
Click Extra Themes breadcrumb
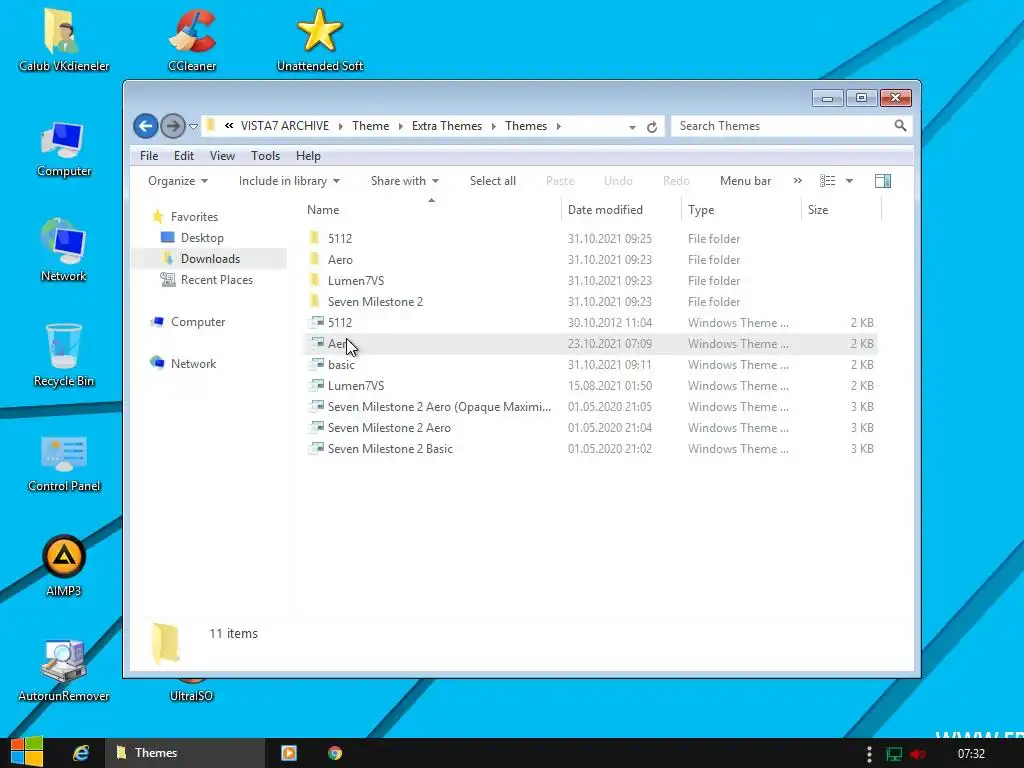coord(447,126)
